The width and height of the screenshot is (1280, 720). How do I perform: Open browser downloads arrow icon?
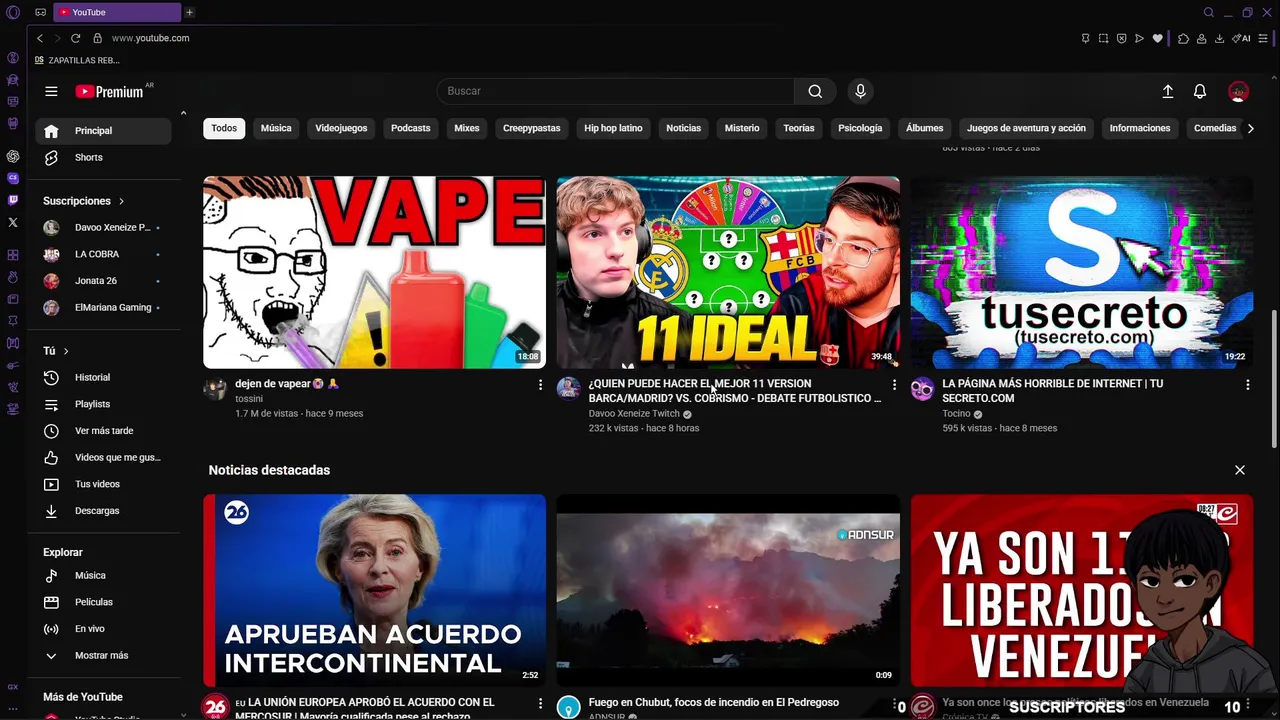[x=1219, y=38]
